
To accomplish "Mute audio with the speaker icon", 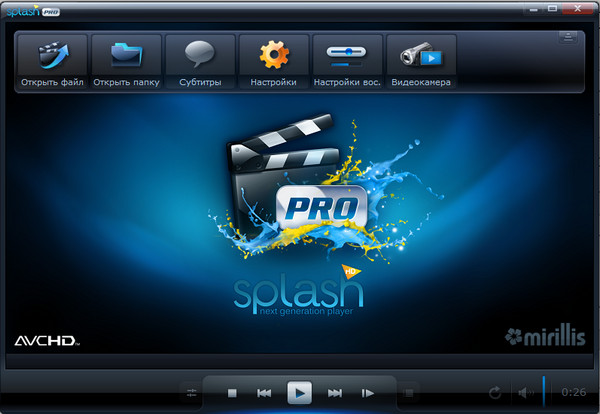I will (x=523, y=393).
